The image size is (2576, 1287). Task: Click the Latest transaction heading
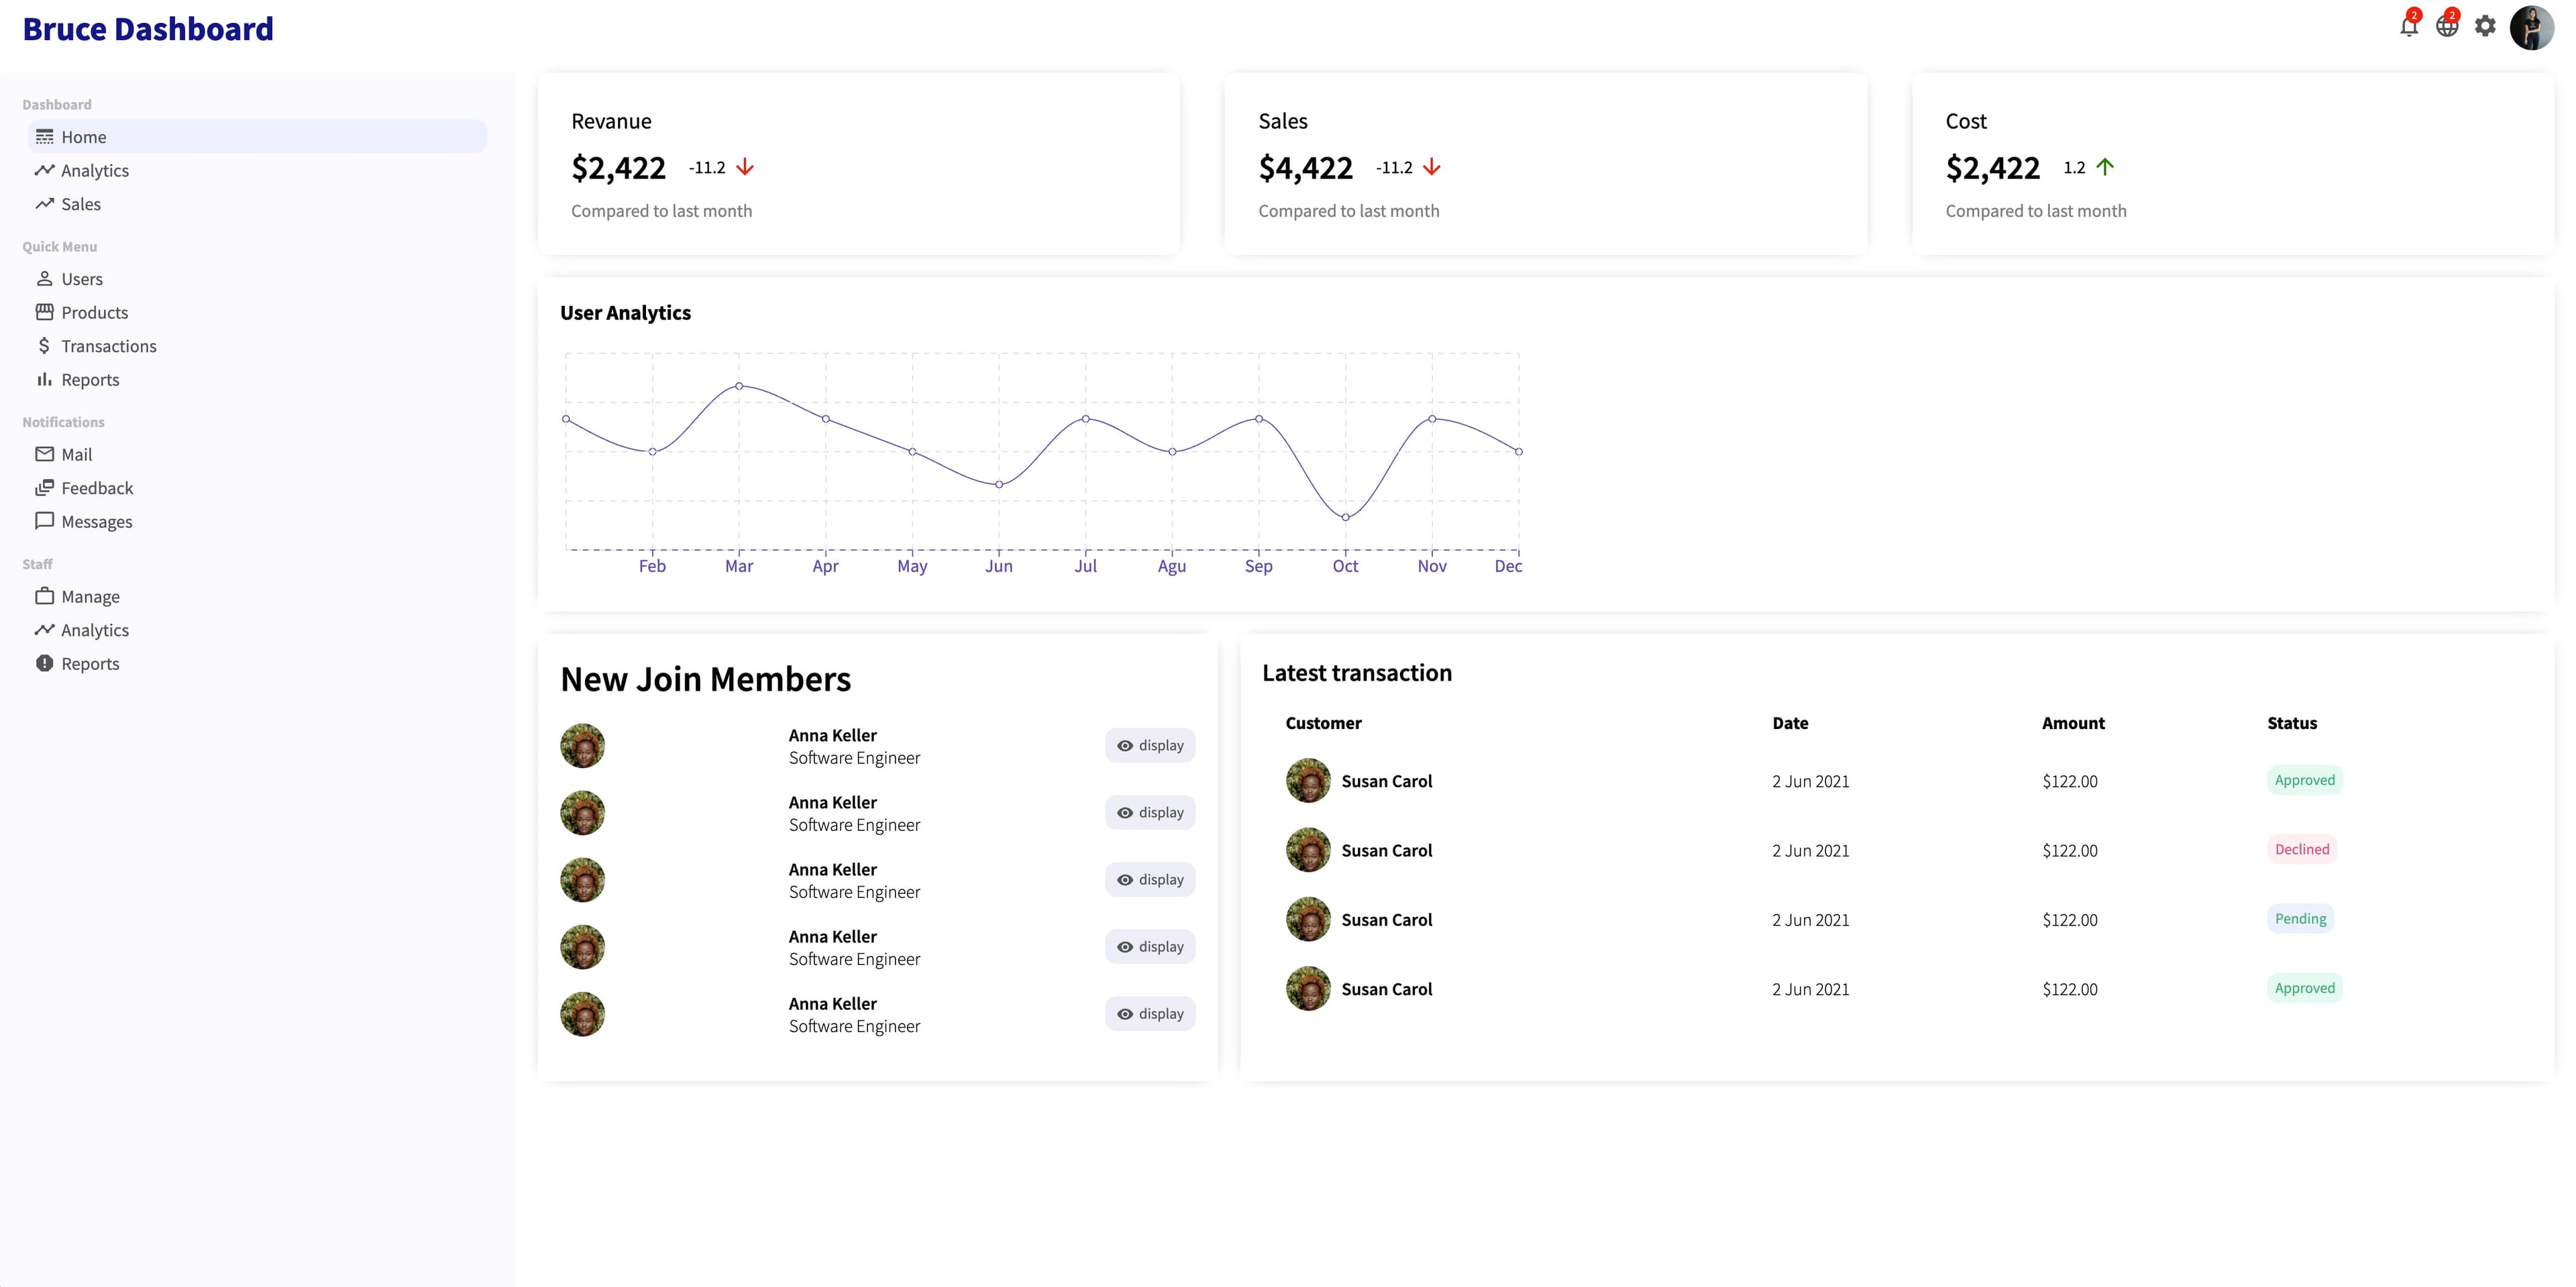tap(1357, 673)
